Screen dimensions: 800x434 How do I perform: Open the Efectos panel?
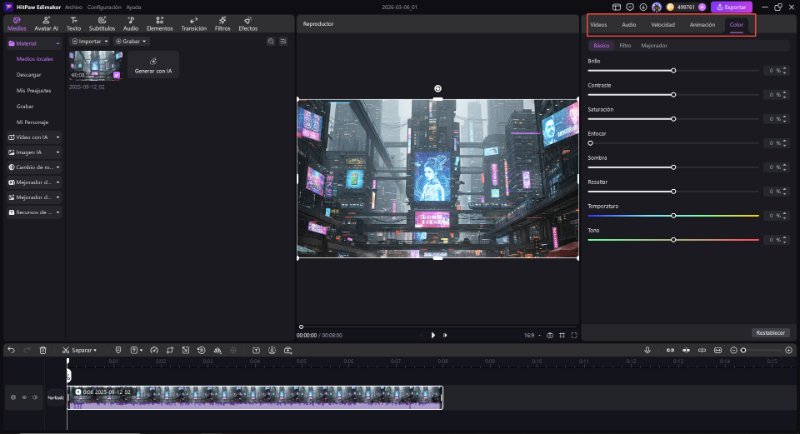click(x=248, y=24)
